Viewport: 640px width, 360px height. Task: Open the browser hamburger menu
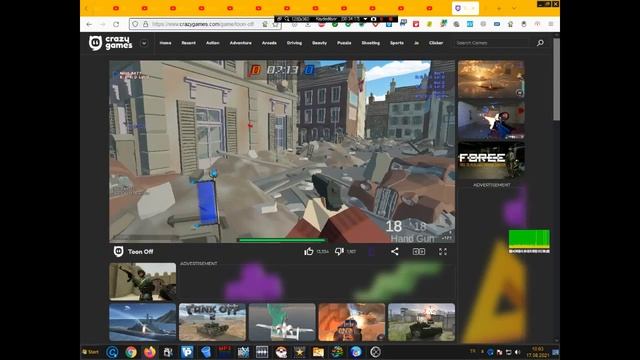551,24
